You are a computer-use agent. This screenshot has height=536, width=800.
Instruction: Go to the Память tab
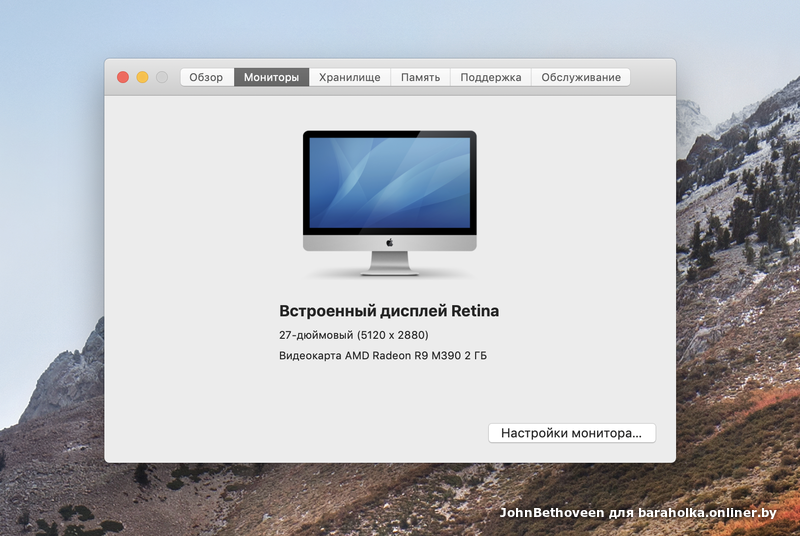tap(420, 77)
